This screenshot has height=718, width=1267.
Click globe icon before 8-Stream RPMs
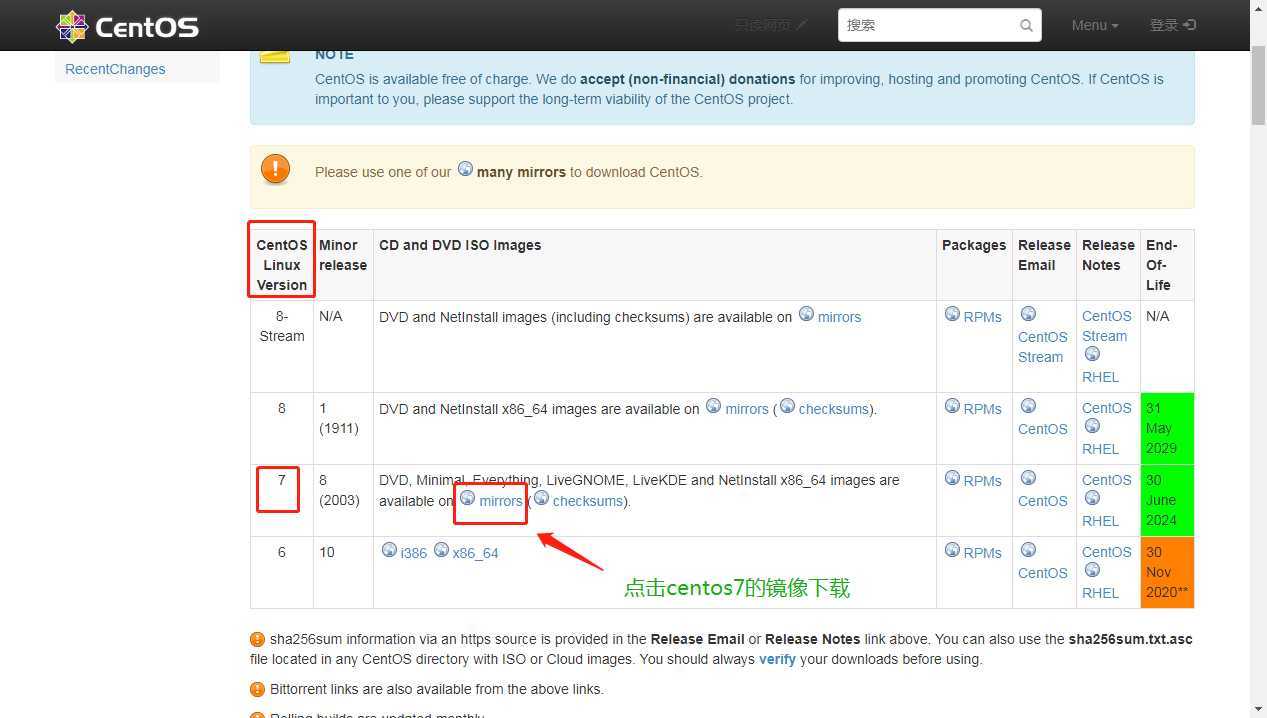click(x=952, y=314)
